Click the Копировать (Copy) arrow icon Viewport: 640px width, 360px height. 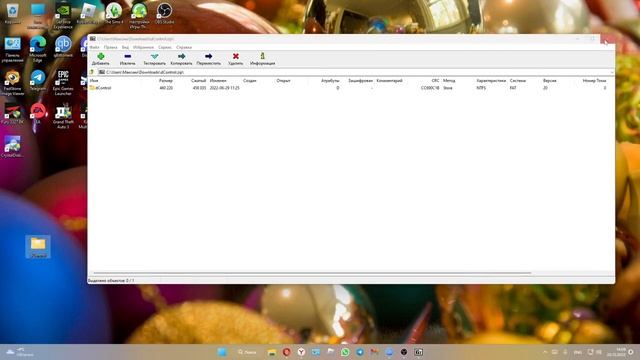pyautogui.click(x=181, y=56)
